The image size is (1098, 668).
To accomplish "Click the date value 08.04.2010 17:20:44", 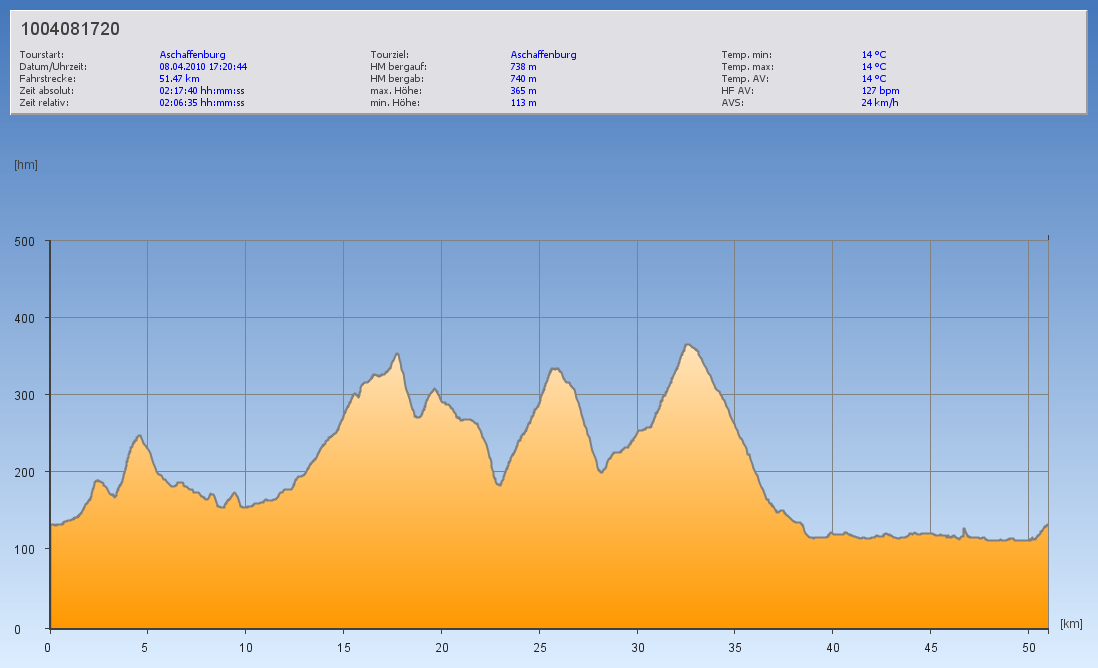I will tap(203, 67).
